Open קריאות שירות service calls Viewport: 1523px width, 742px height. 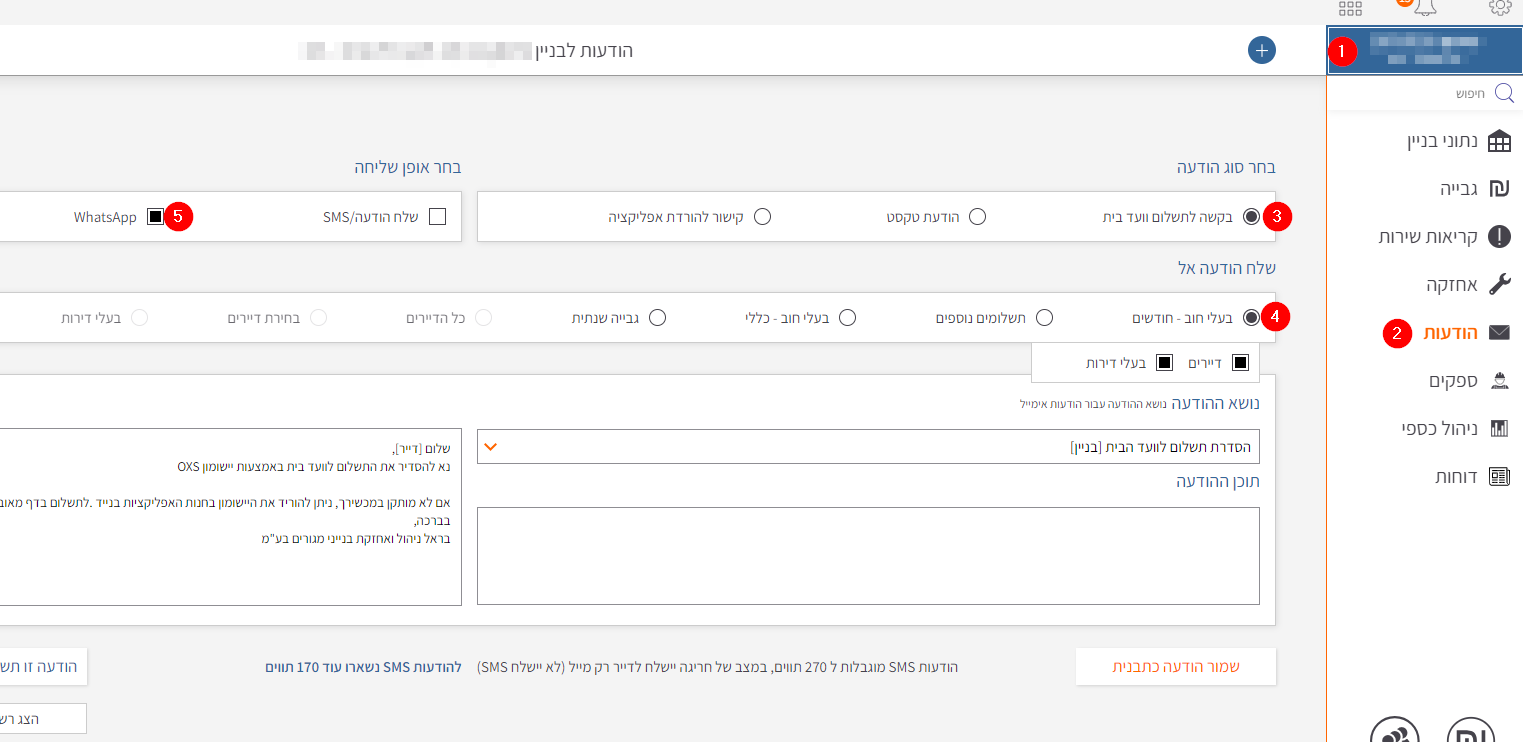1444,237
